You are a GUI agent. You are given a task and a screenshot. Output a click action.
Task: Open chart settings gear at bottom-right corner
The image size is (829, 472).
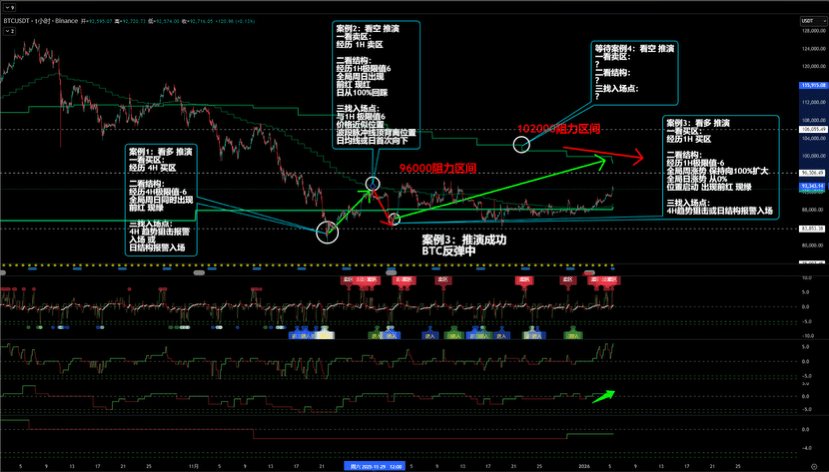(x=812, y=465)
